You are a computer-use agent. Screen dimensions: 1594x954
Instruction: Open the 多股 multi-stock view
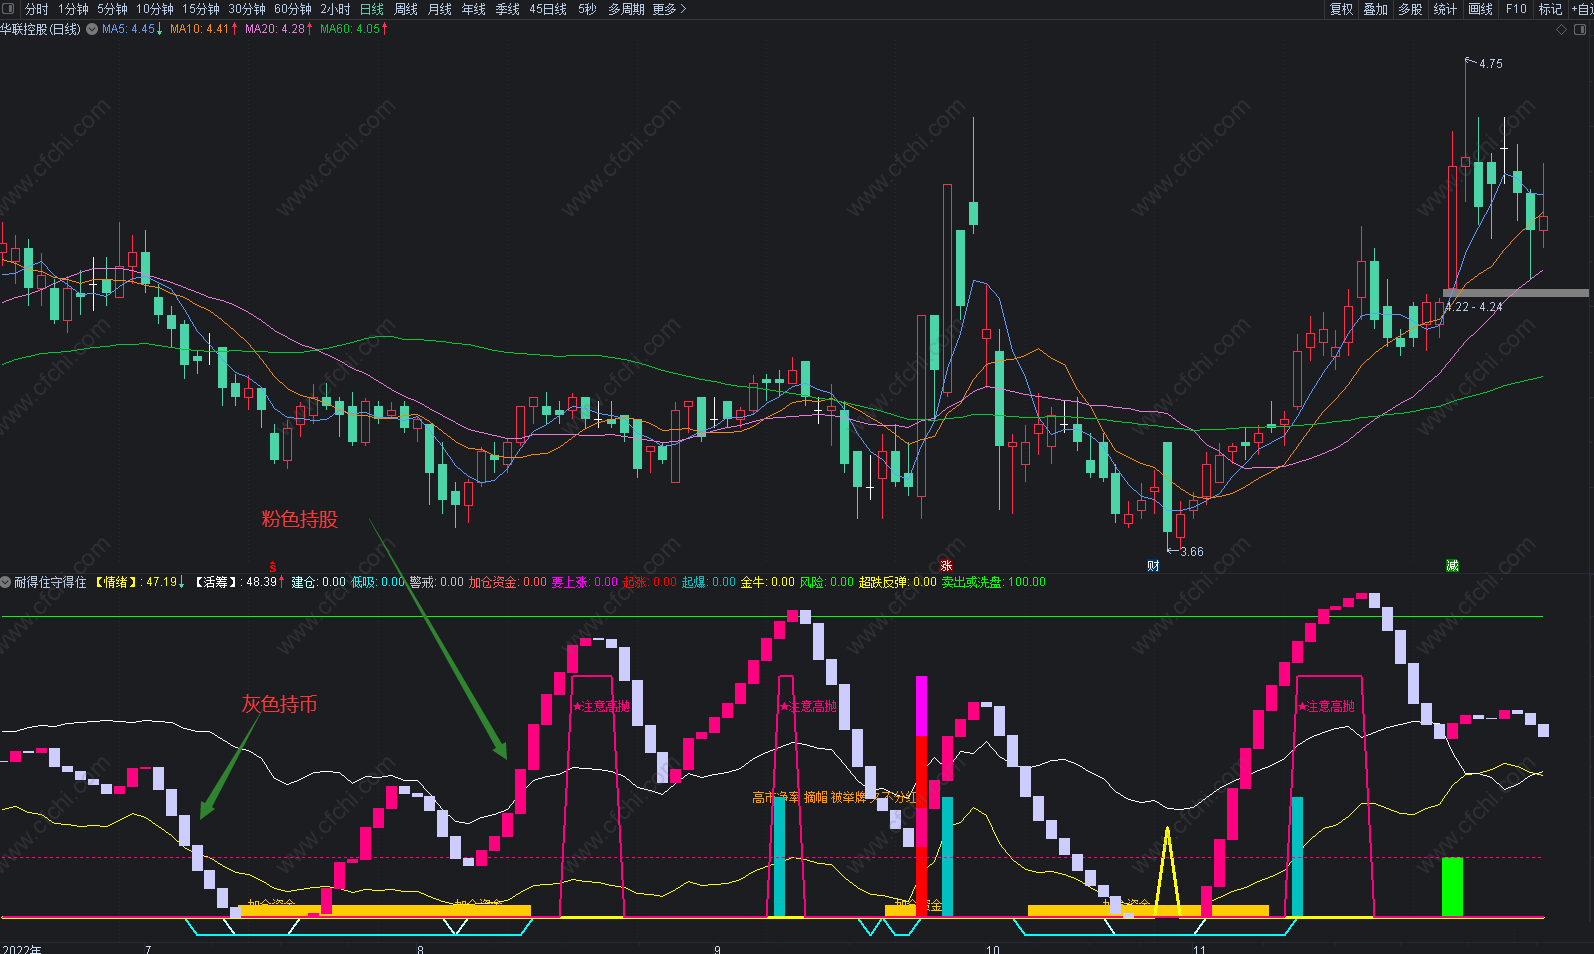click(x=1410, y=9)
